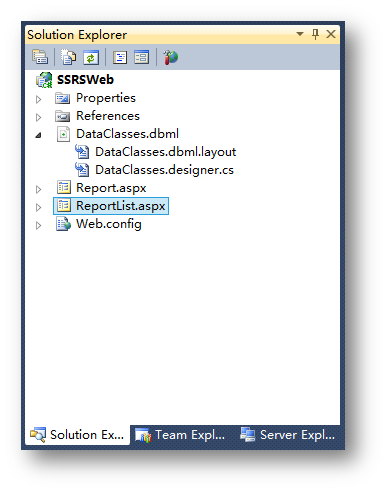Open the ASP.NET Configuration tool icon
This screenshot has width=387, height=492.
[x=171, y=57]
